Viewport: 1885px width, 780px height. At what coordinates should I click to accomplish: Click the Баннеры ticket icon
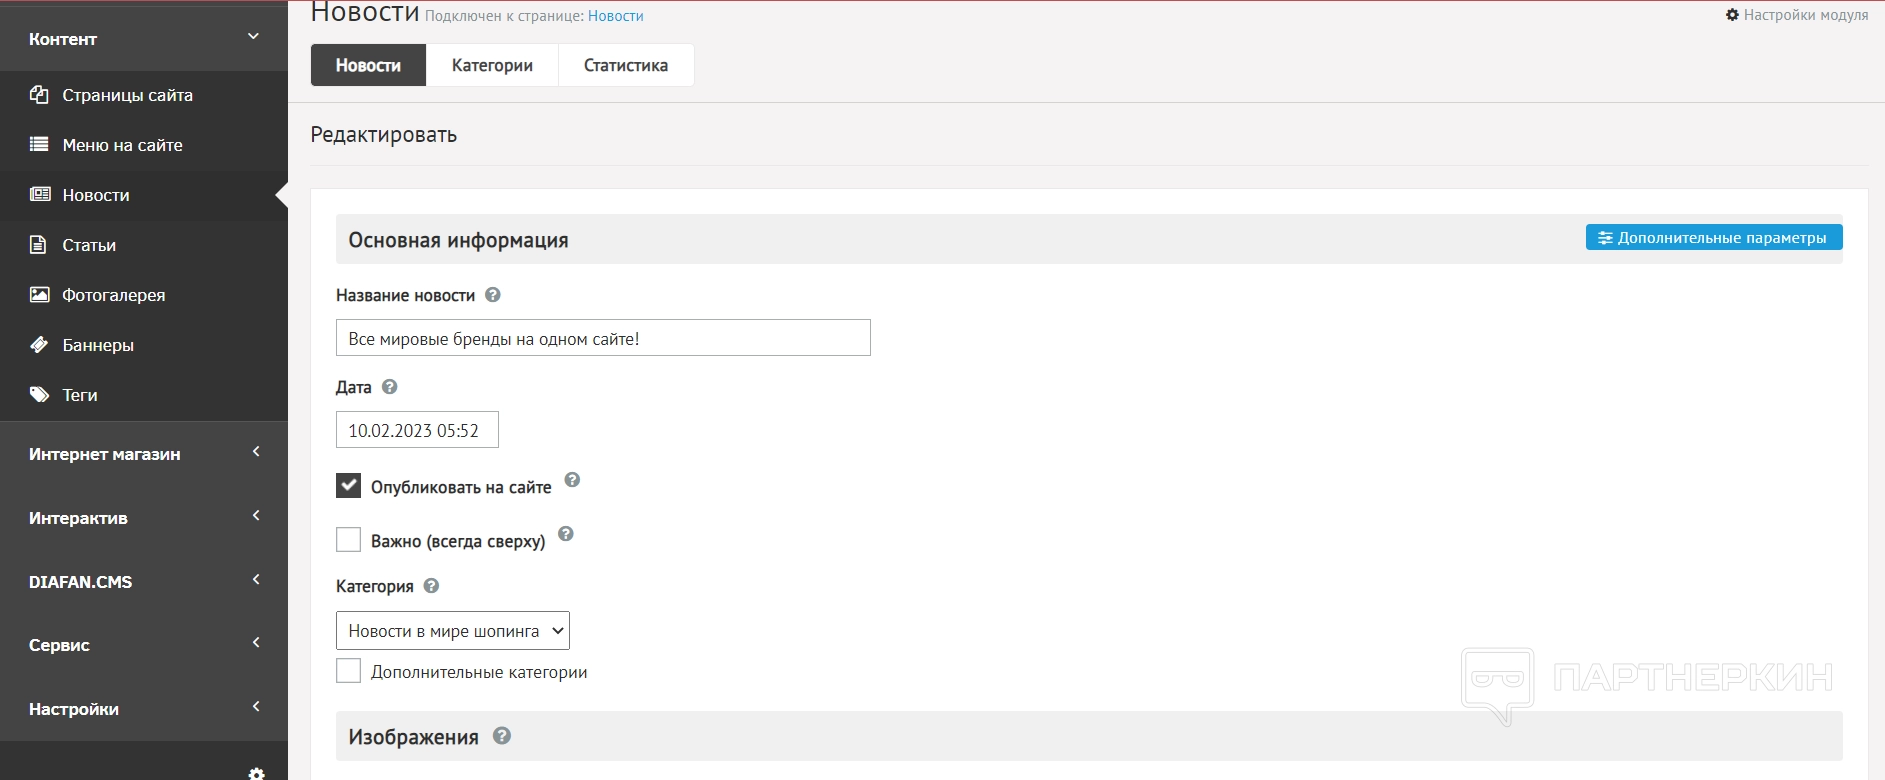tap(39, 345)
